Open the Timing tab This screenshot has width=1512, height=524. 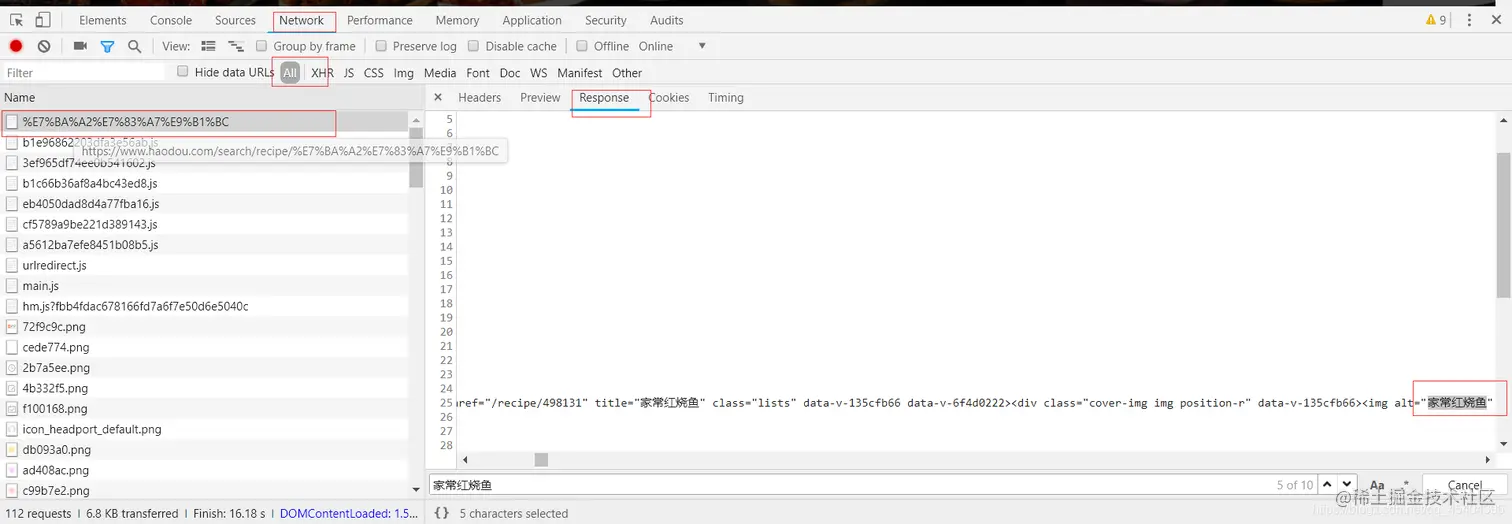(726, 98)
